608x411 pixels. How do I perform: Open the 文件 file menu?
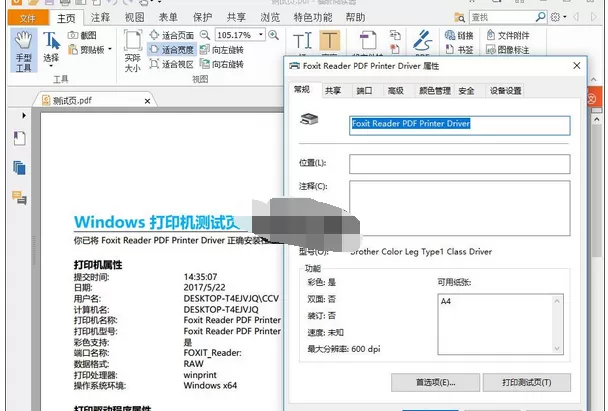click(x=28, y=18)
